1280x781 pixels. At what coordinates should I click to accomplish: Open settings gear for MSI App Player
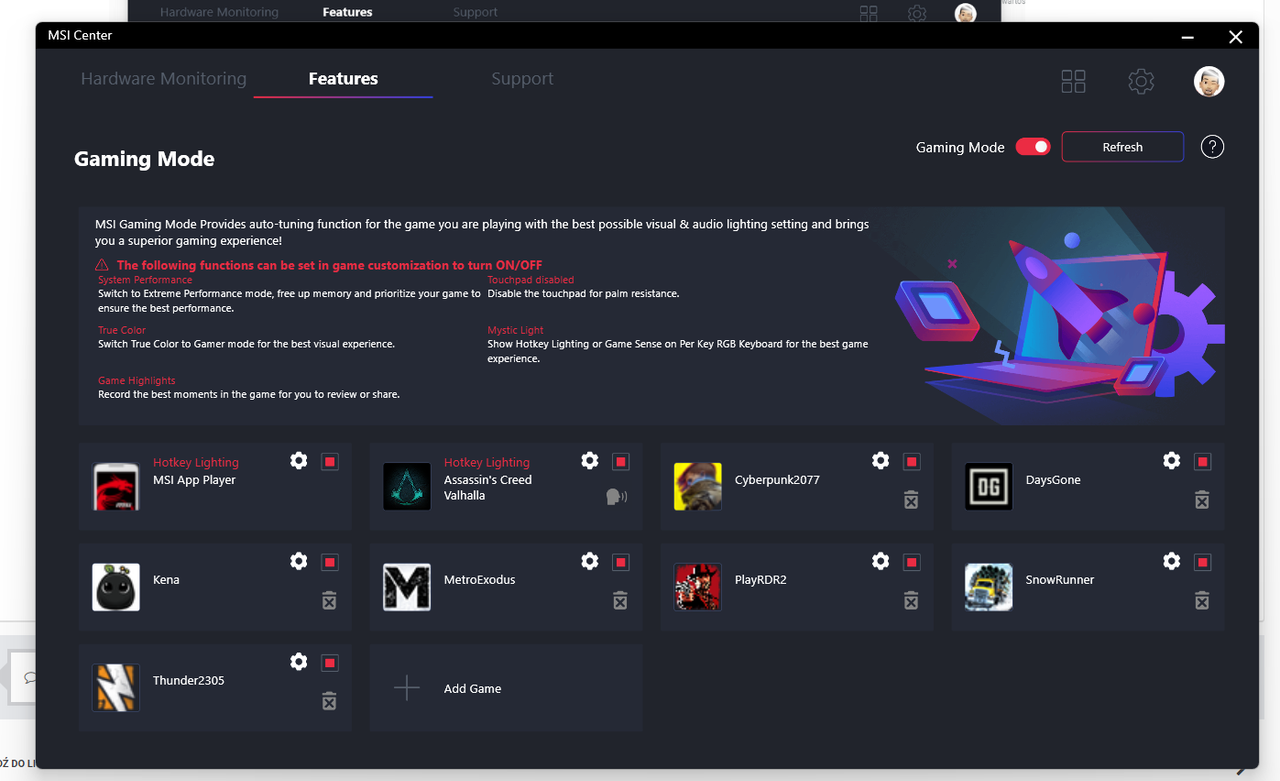(x=299, y=461)
